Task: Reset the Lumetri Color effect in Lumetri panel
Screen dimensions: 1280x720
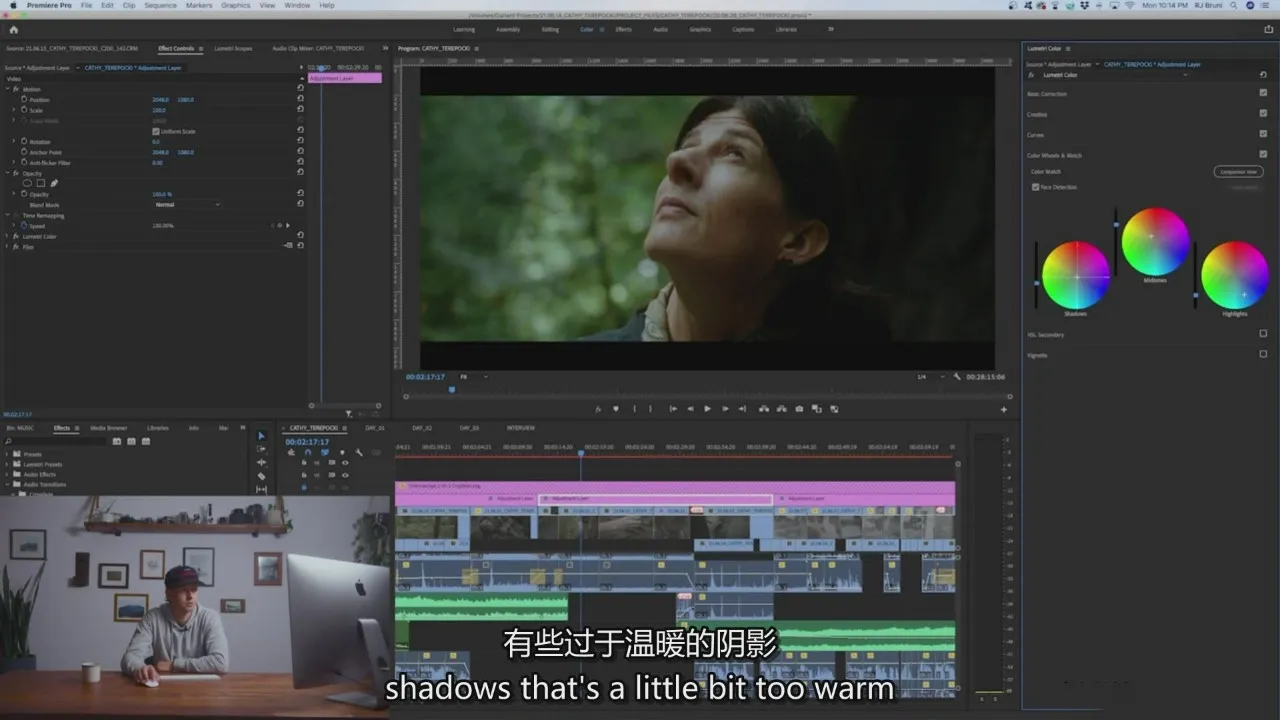Action: [1263, 75]
